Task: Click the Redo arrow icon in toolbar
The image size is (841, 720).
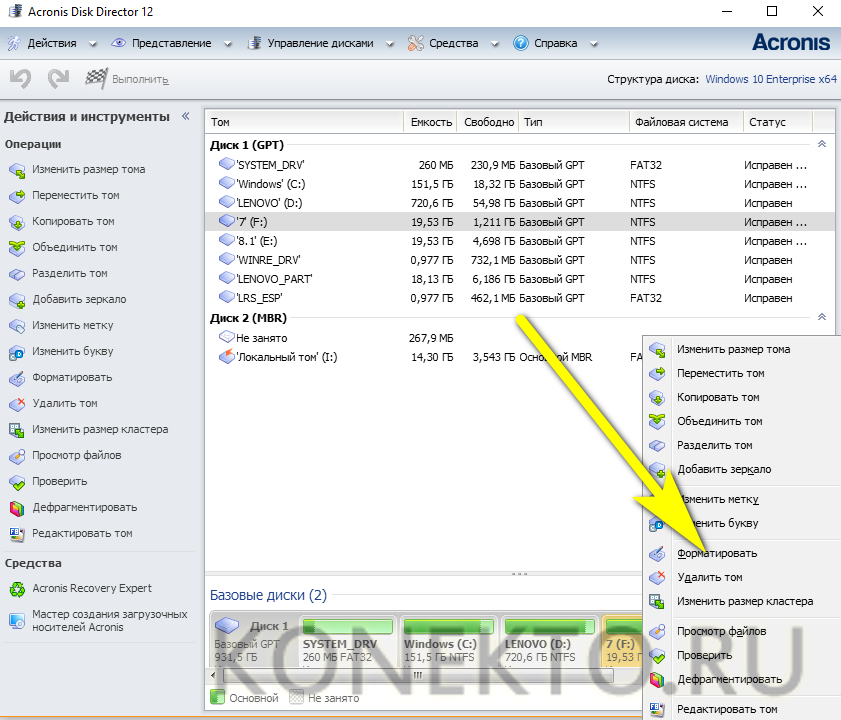Action: click(x=59, y=78)
